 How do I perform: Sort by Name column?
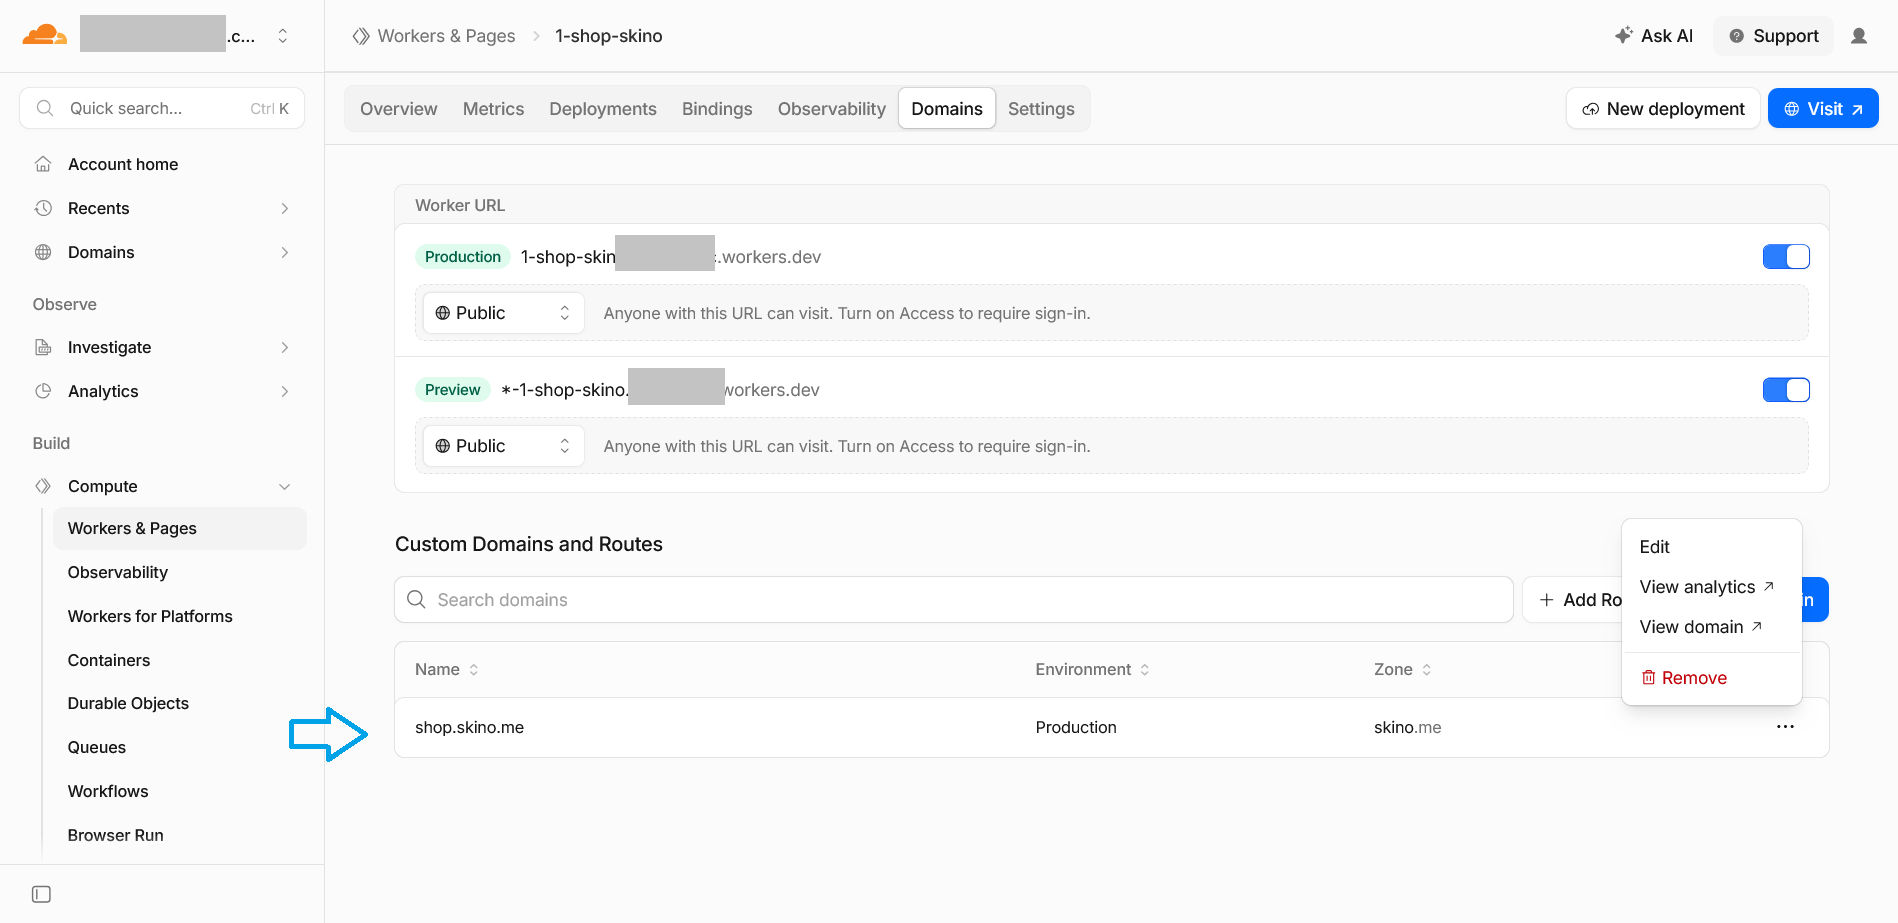(447, 670)
